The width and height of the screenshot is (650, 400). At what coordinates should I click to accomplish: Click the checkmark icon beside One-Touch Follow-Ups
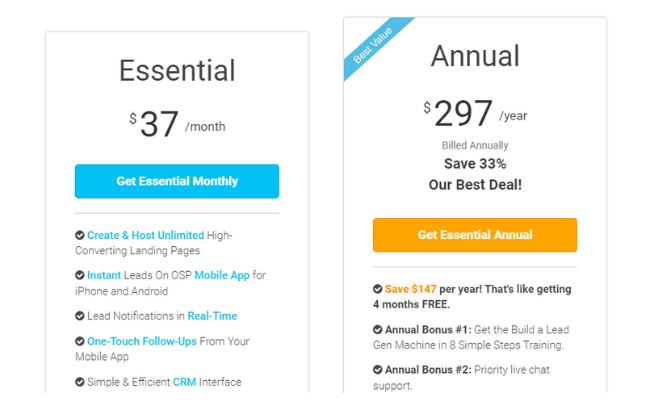point(80,341)
